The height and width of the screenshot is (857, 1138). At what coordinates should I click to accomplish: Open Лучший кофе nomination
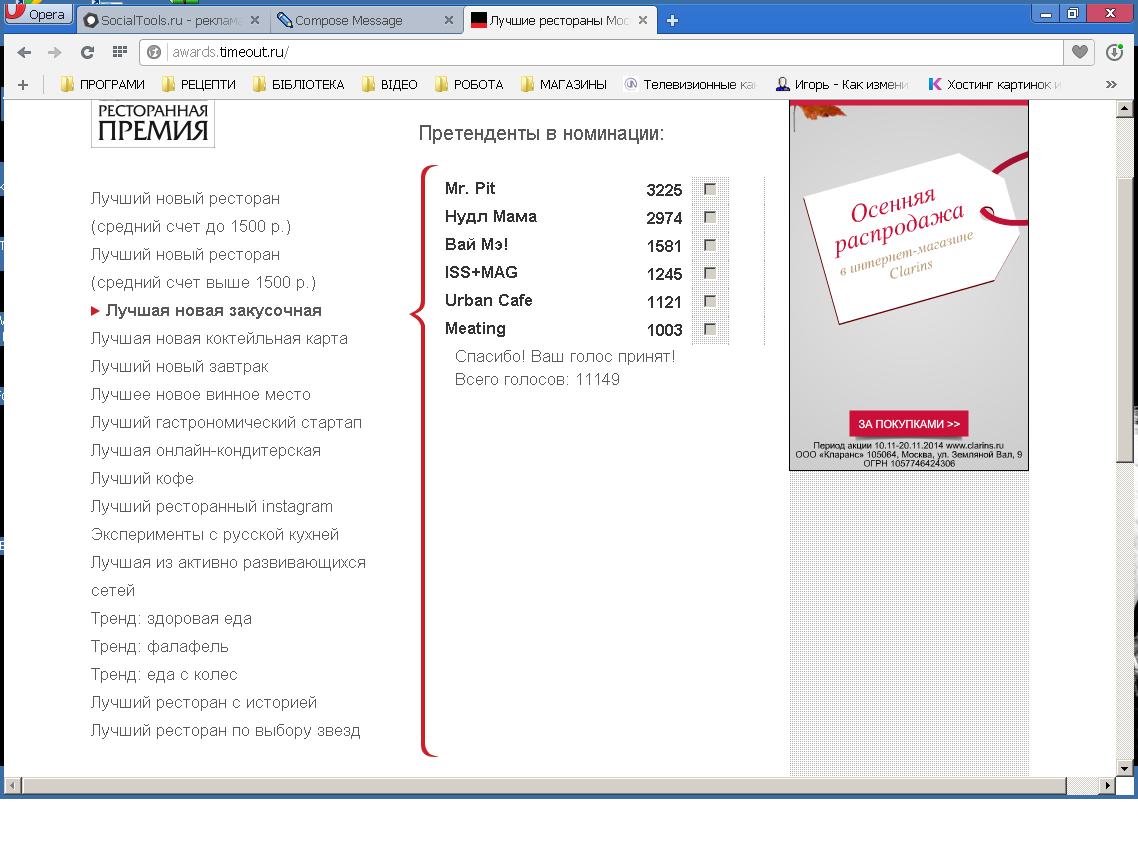click(142, 479)
